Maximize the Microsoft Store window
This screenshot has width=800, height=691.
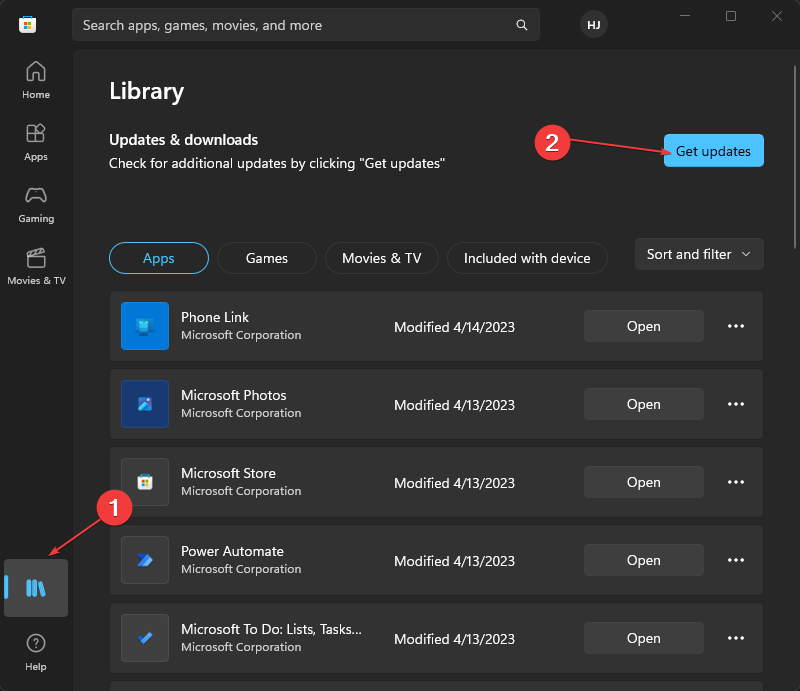coord(731,16)
